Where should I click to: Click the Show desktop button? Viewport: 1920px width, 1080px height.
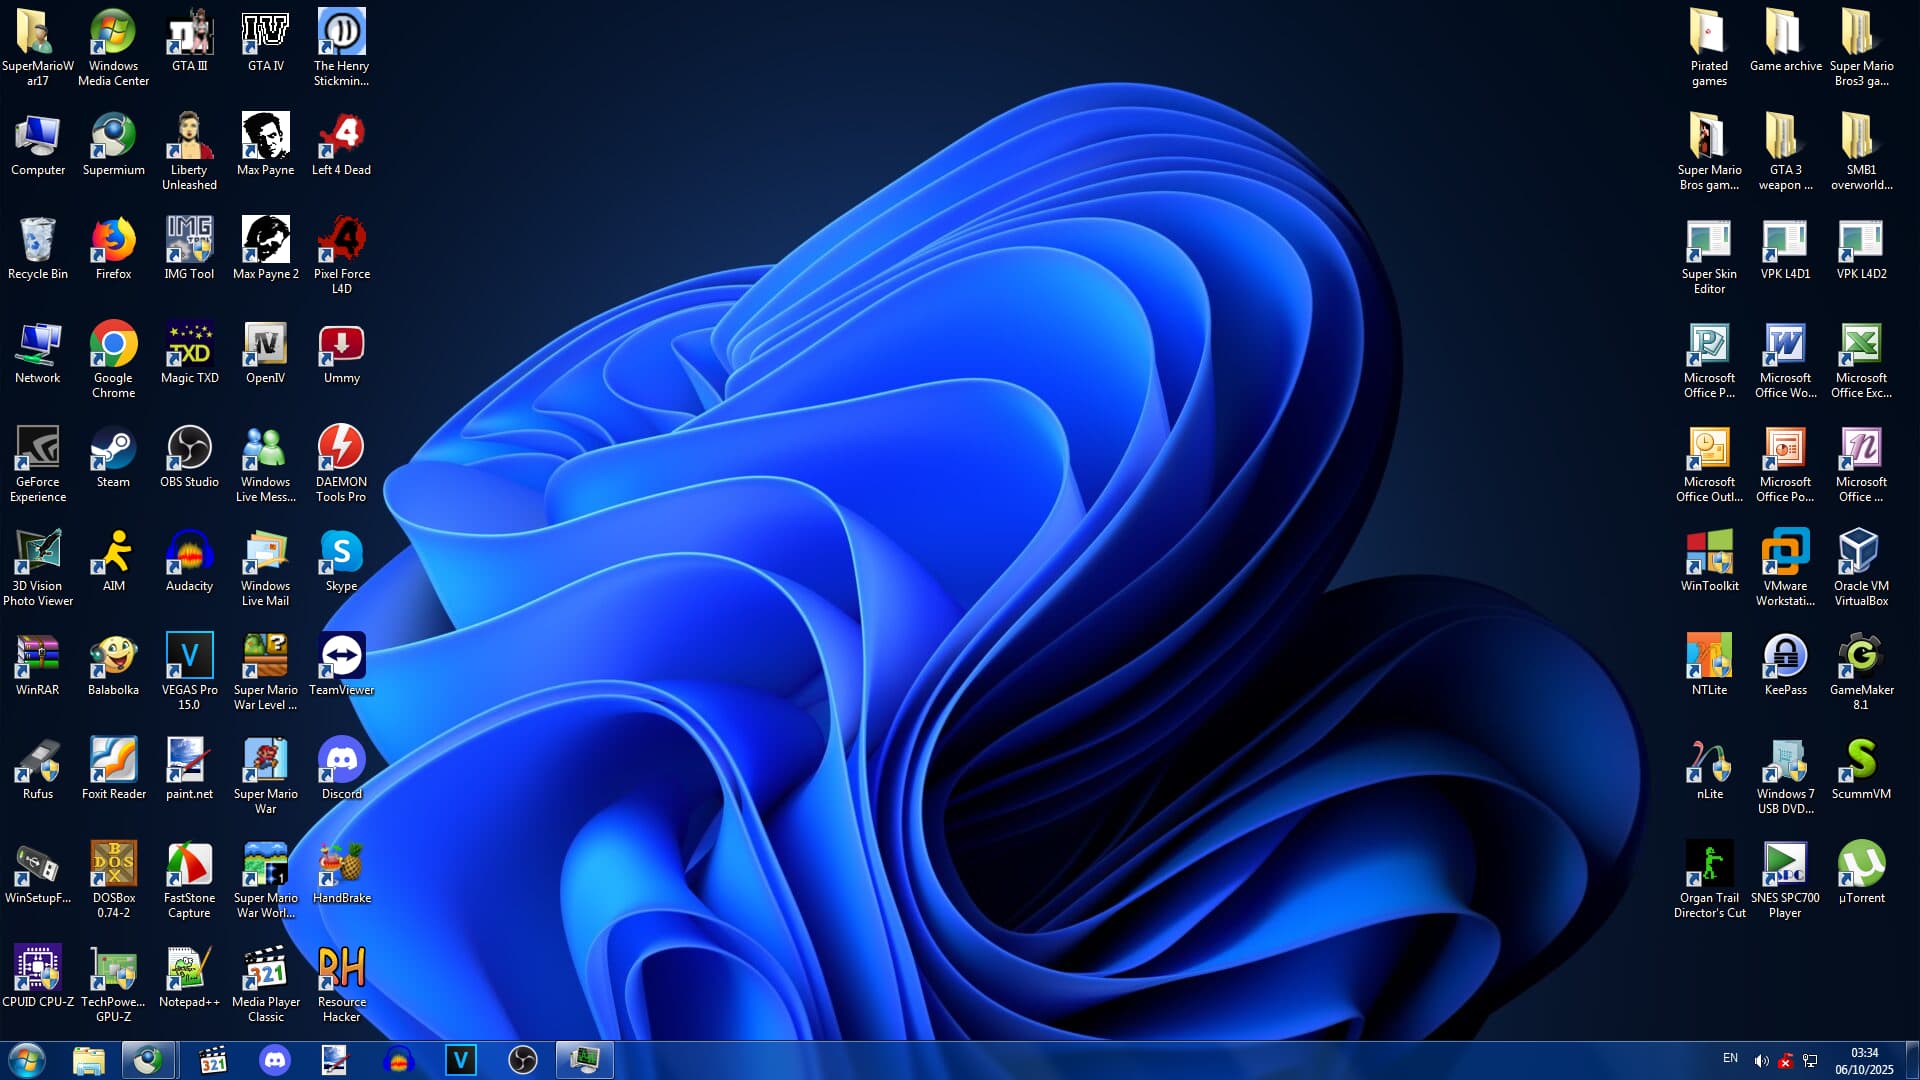pos(1912,1060)
